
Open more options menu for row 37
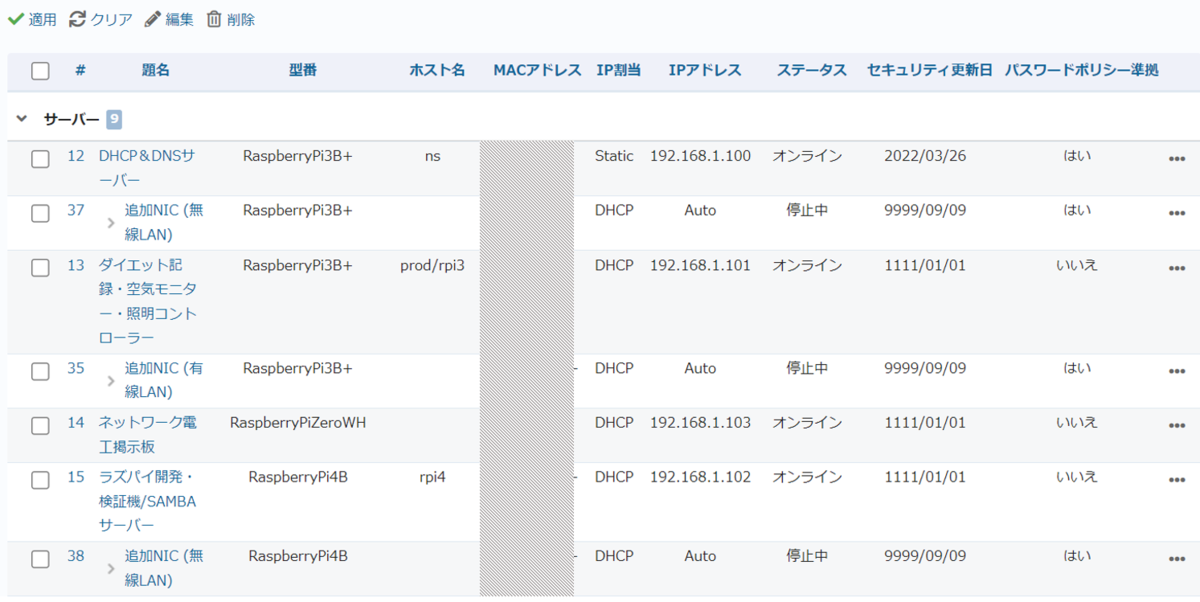[x=1177, y=213]
